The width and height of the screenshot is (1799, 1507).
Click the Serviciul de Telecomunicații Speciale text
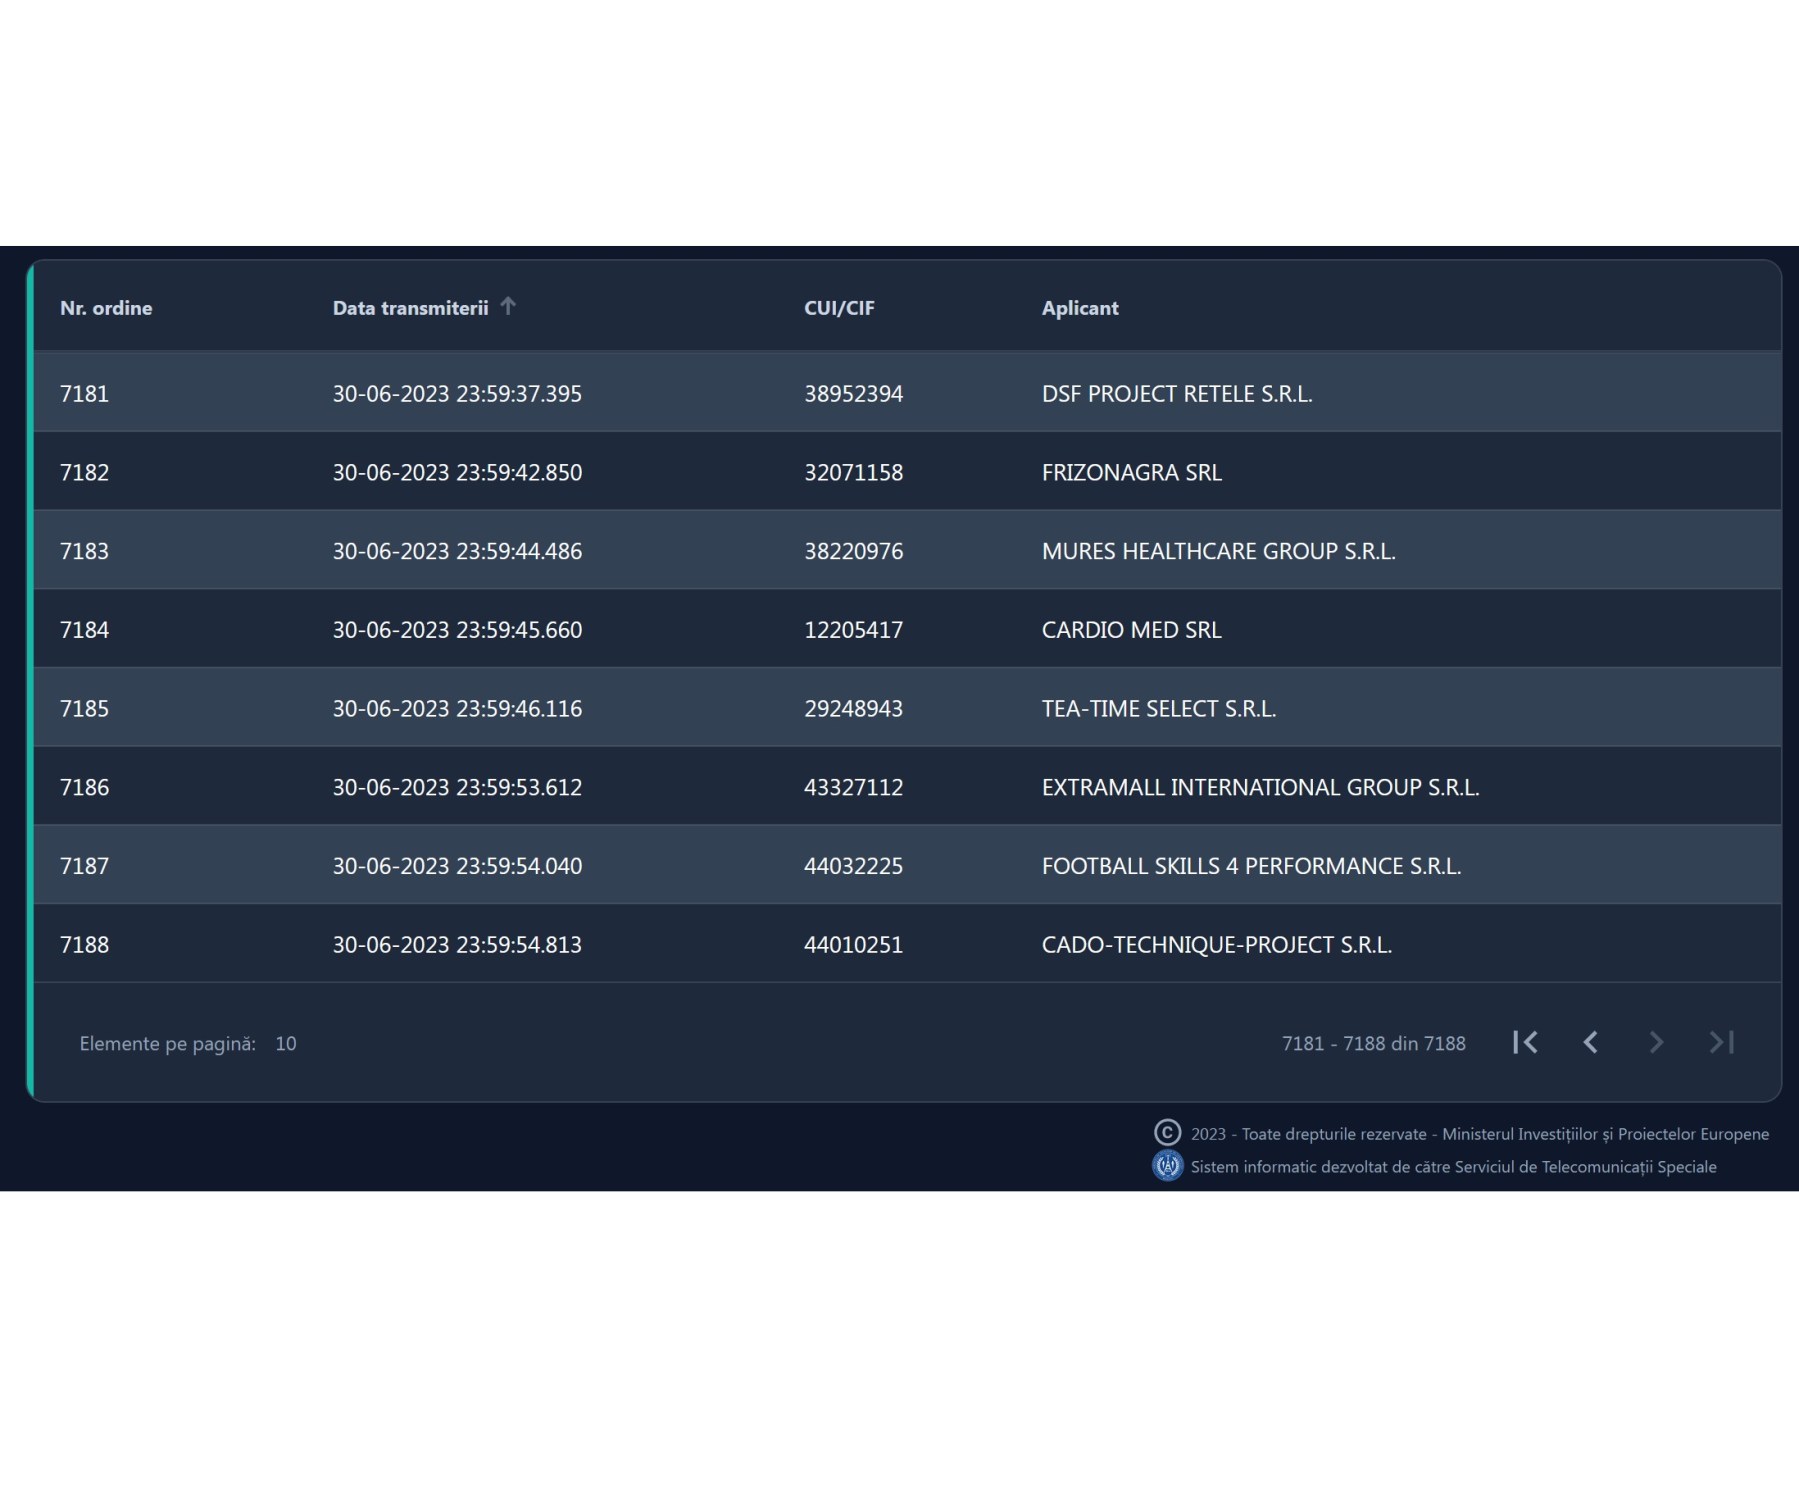[x=1454, y=1167]
